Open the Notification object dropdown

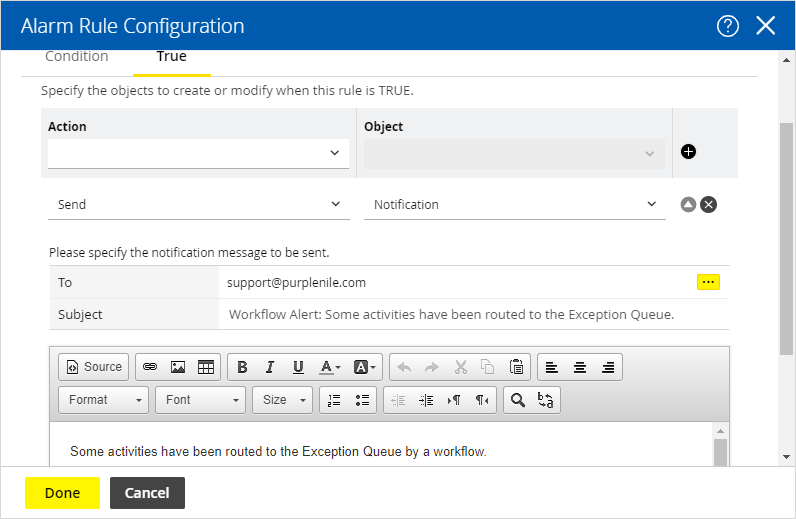[x=515, y=204]
